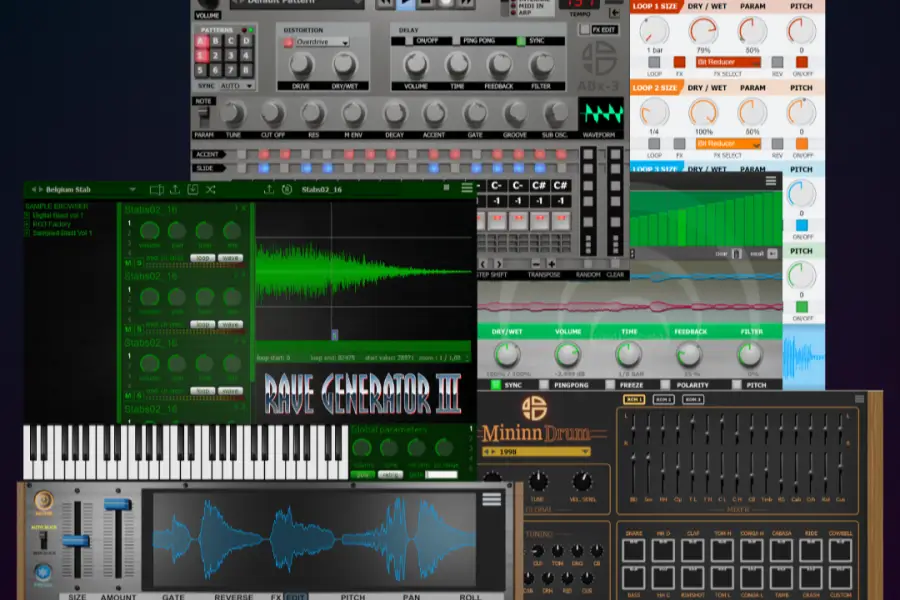Toggle FREEZE on the green delay plugin
Screen dimensions: 900x600
[x=609, y=383]
